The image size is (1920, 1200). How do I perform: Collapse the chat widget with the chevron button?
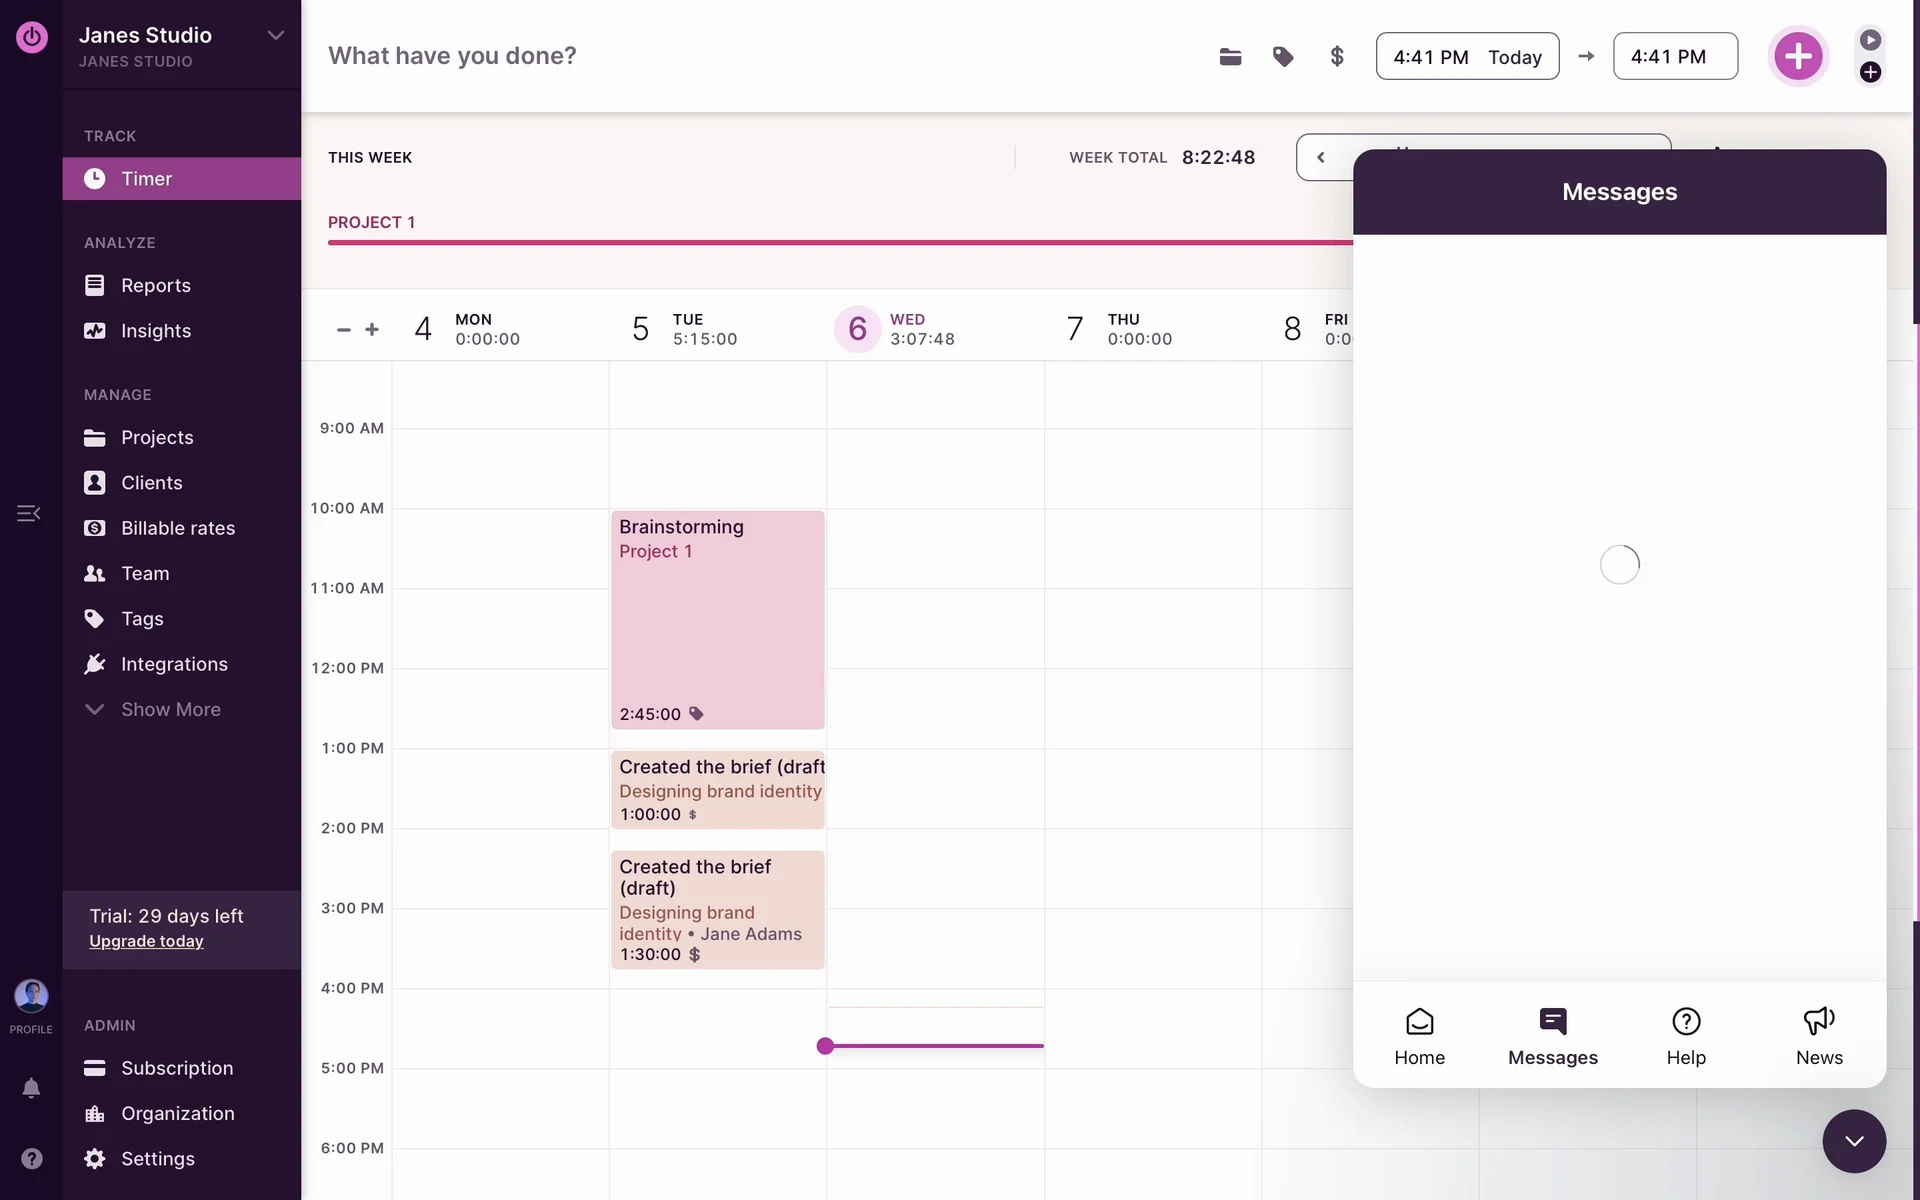(1854, 1141)
